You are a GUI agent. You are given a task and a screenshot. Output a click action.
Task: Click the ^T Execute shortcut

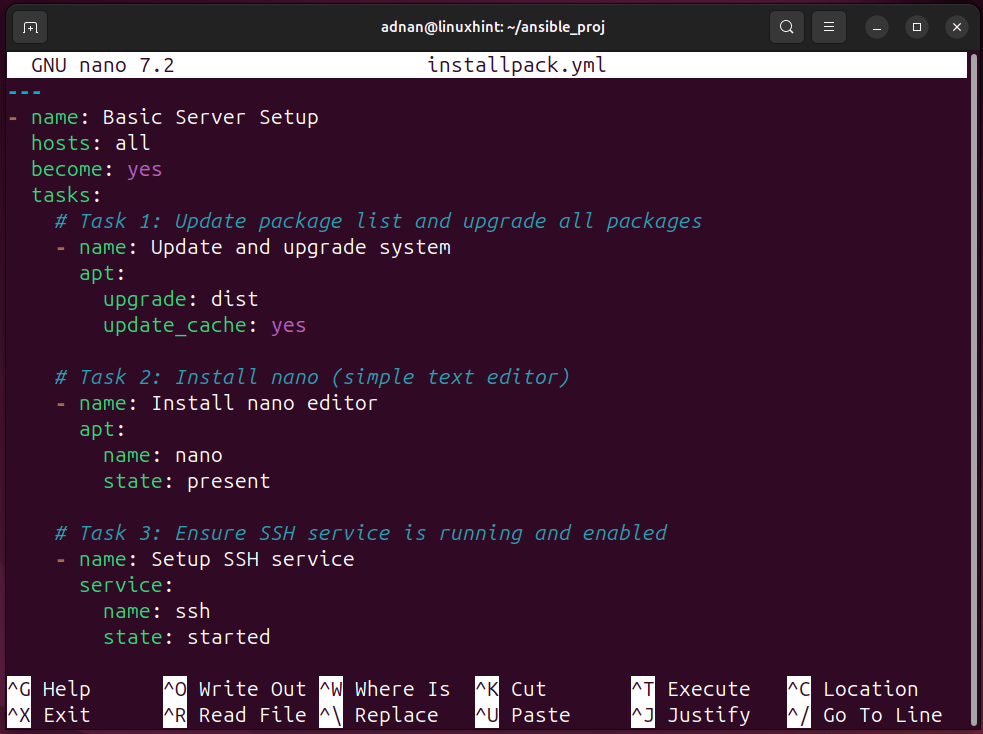coord(691,689)
